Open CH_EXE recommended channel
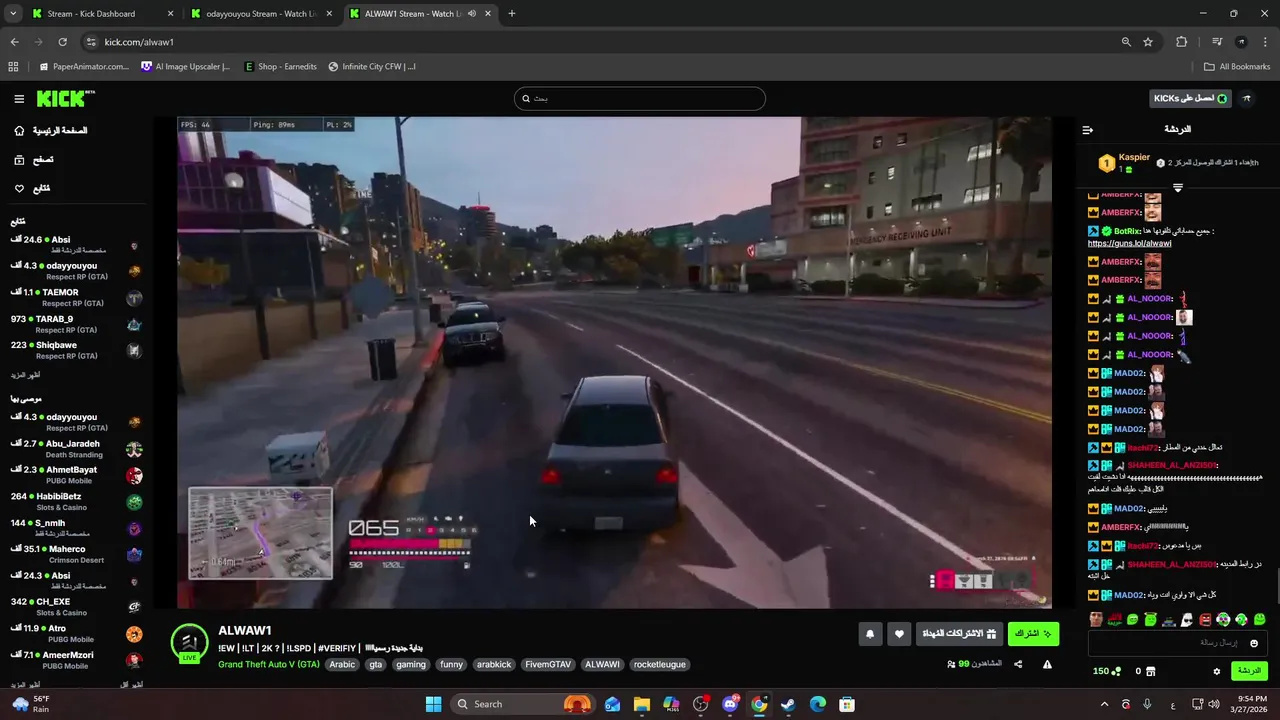This screenshot has width=1280, height=720. coord(76,607)
